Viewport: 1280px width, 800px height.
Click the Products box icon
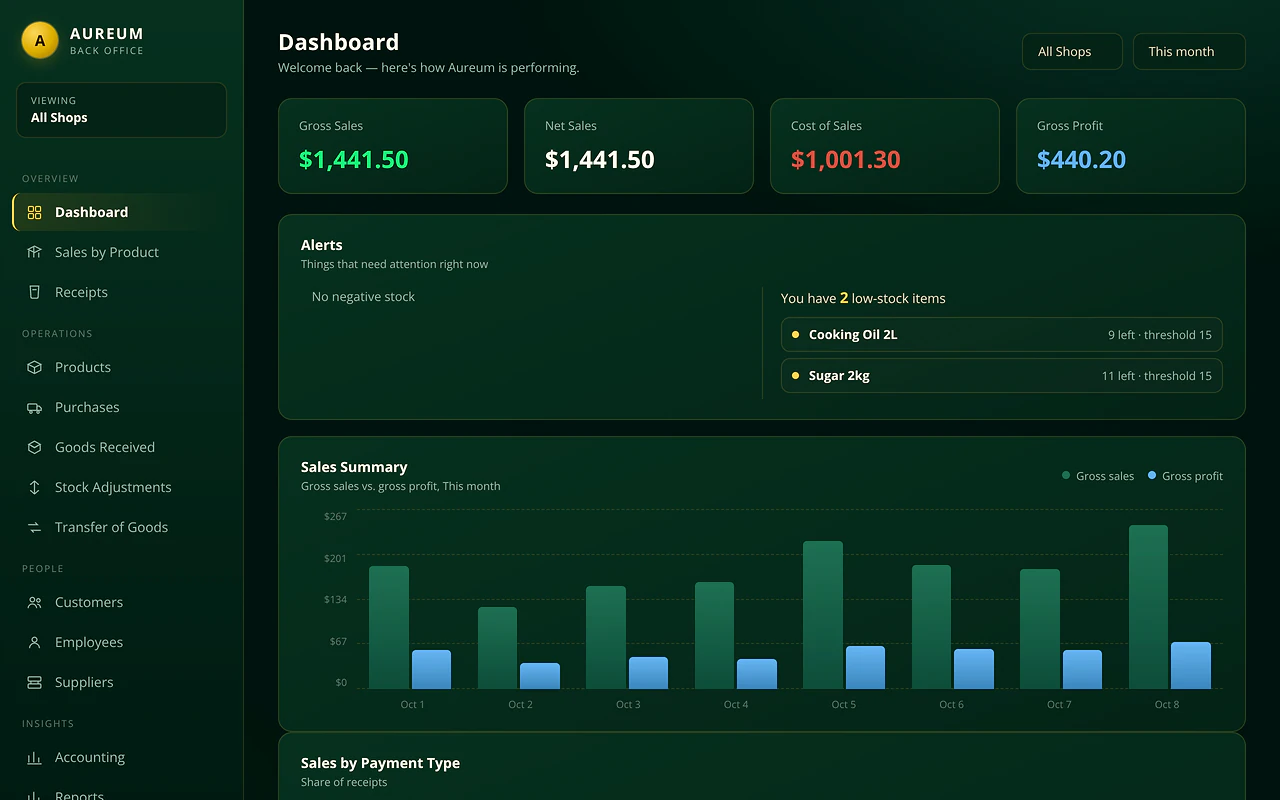click(34, 367)
